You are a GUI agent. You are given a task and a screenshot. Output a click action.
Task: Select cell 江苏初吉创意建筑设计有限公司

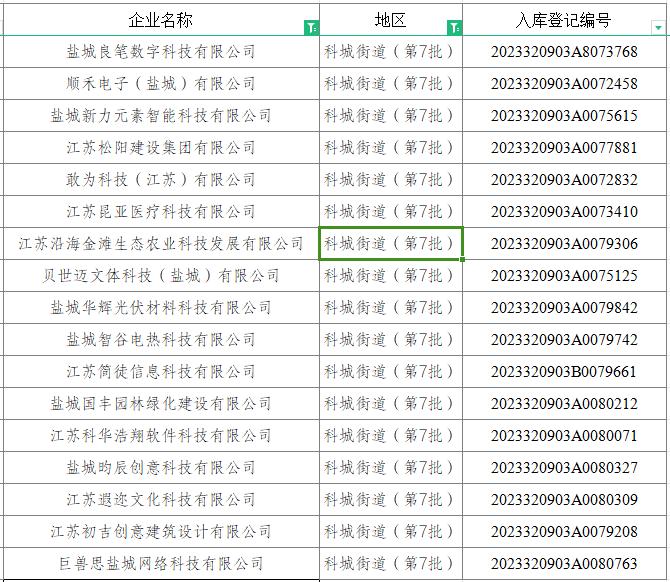point(161,532)
